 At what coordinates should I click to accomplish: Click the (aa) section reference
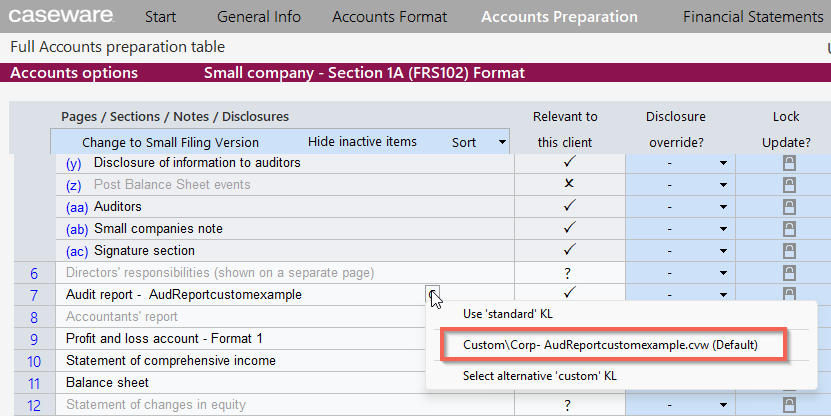pos(77,208)
